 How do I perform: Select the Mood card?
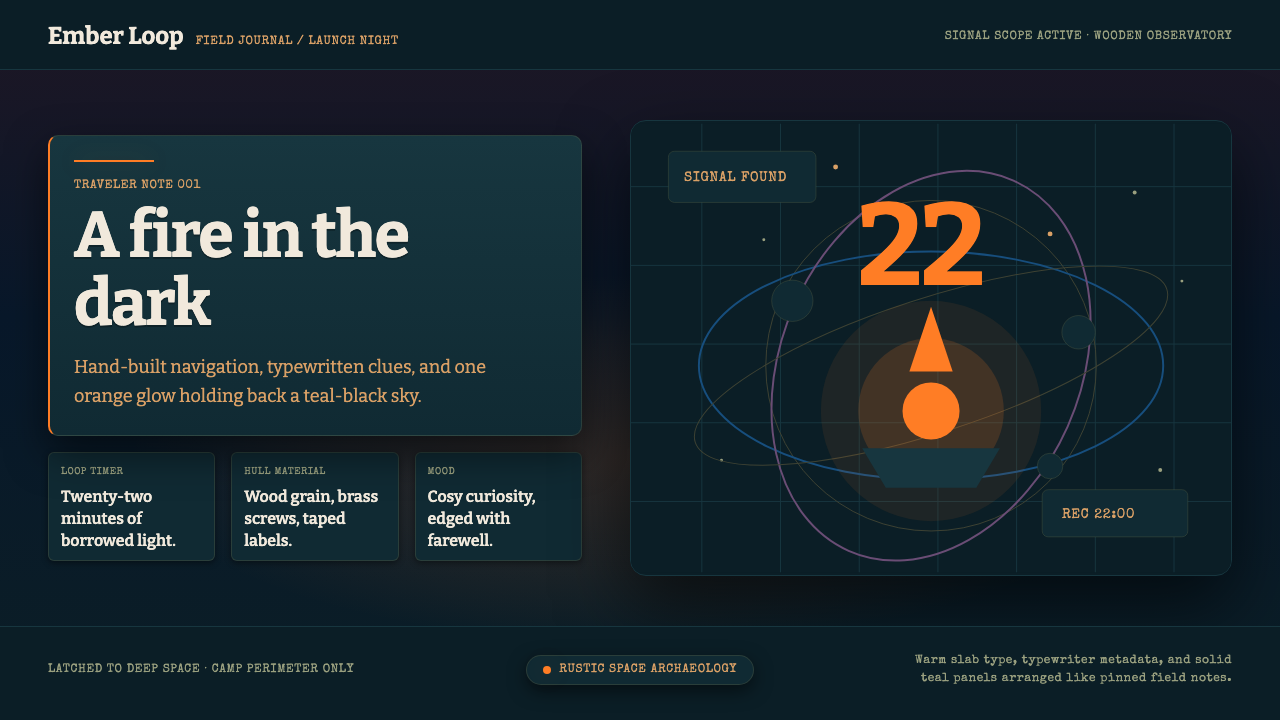tap(498, 507)
